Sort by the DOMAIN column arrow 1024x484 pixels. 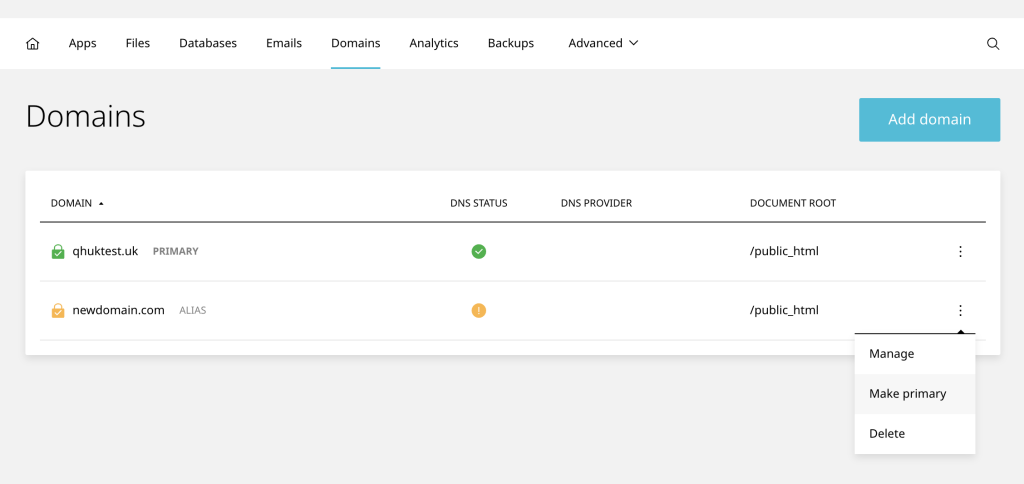click(x=101, y=203)
